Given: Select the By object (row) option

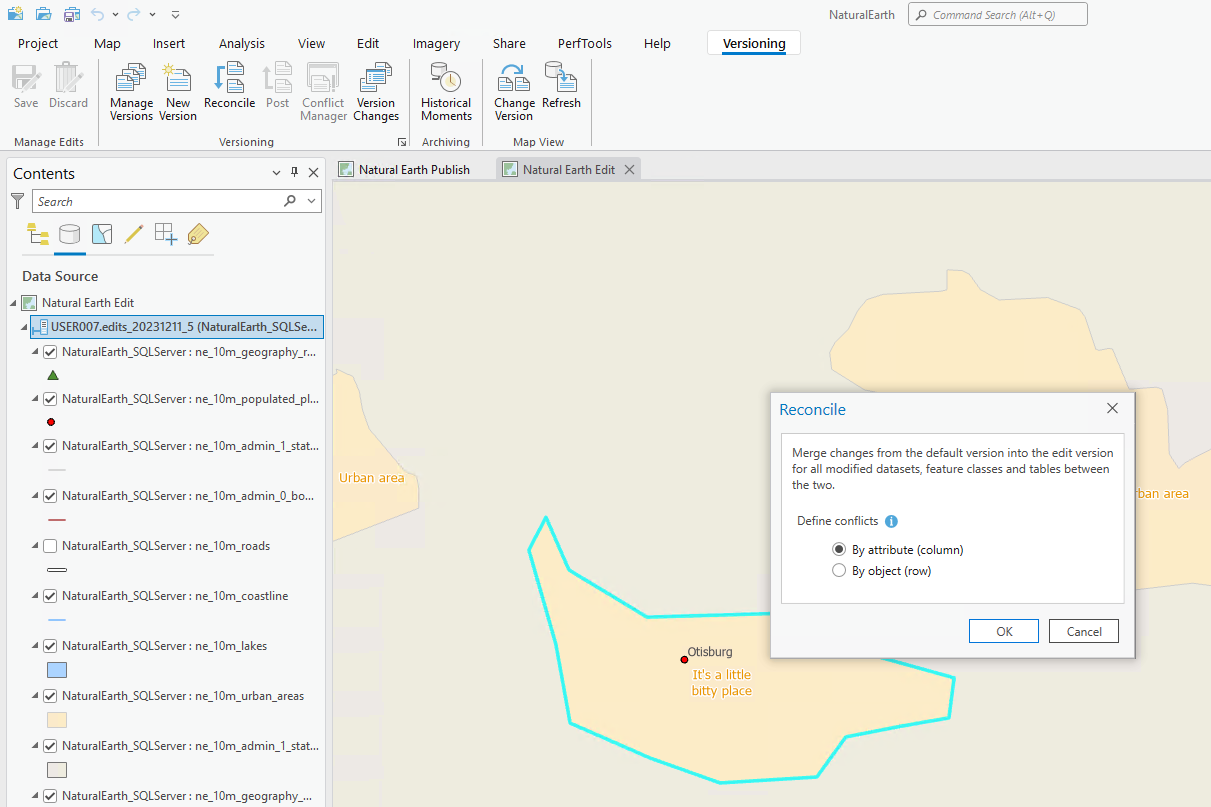Looking at the screenshot, I should click(840, 571).
